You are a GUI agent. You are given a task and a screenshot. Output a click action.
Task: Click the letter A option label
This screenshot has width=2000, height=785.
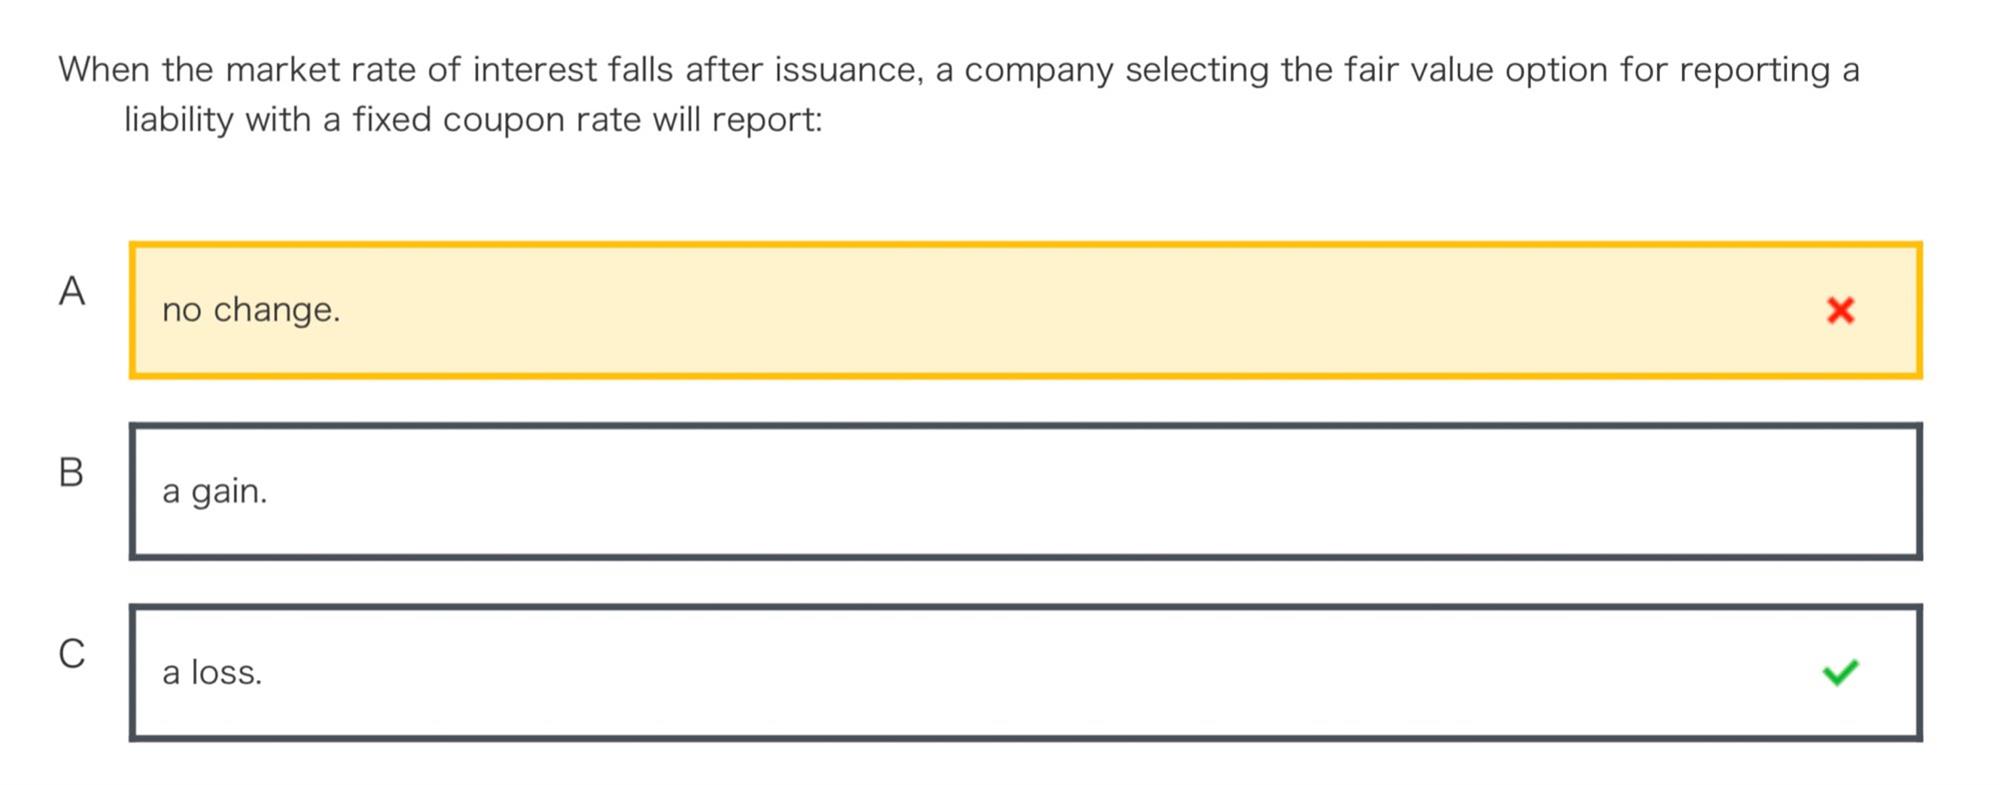pos(71,292)
